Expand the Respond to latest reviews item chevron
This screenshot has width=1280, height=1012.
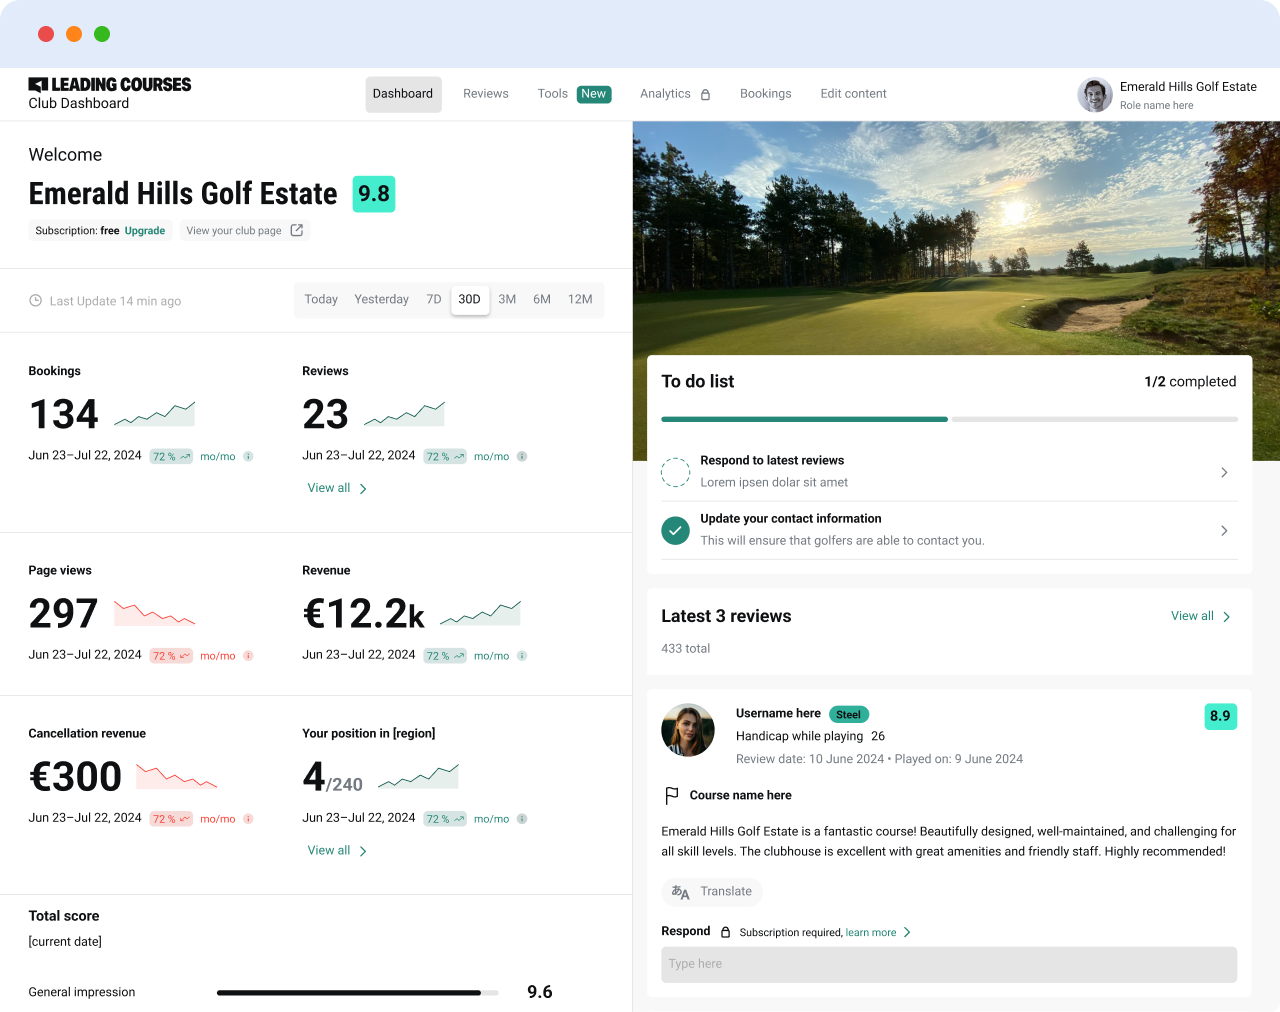tap(1224, 472)
